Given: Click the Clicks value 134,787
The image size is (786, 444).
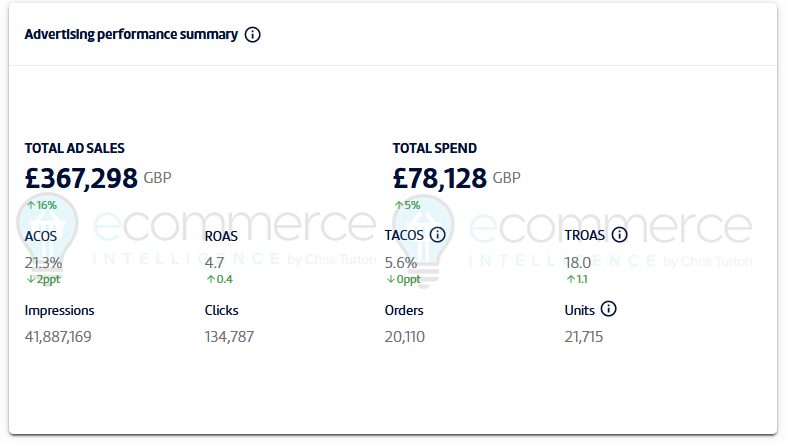Looking at the screenshot, I should point(229,337).
